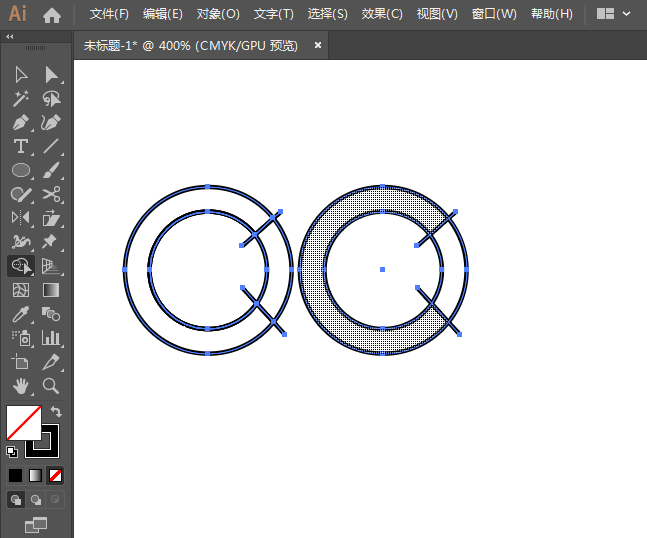
Task: Select the Line Segment tool
Action: pyautogui.click(x=51, y=146)
